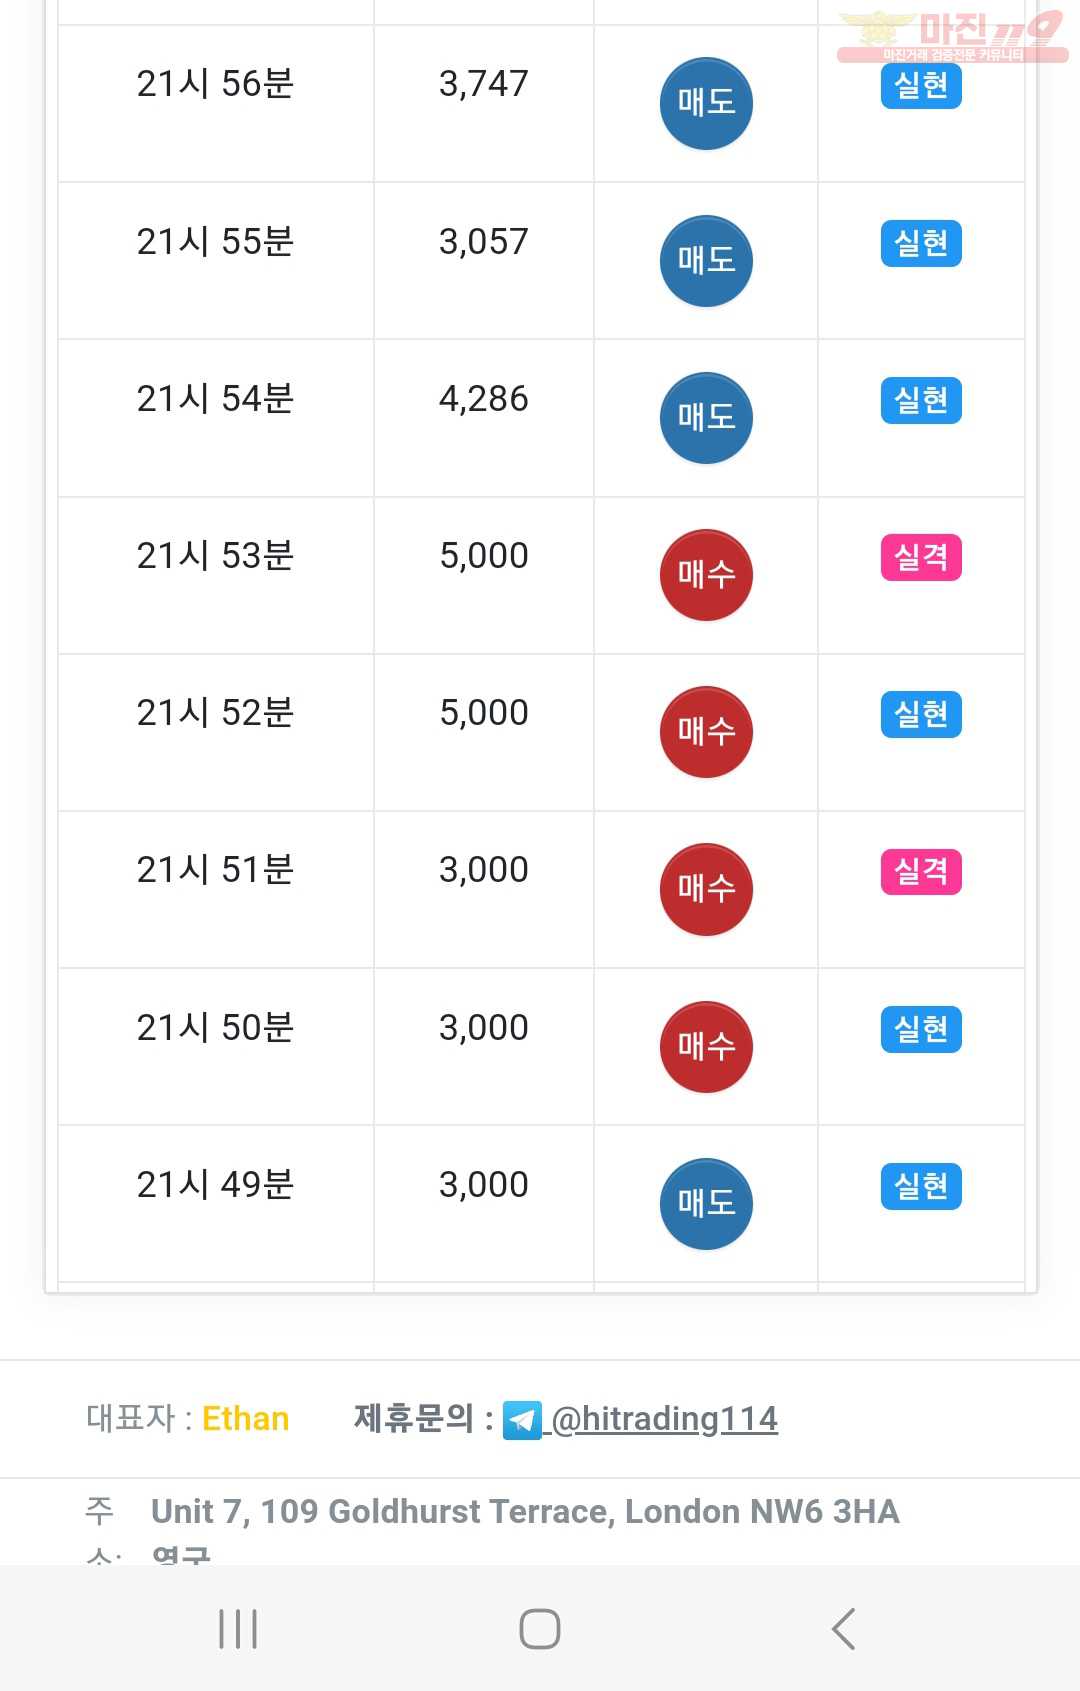
Task: Click the blue 실현 badge at 21시 56분
Action: [x=921, y=86]
